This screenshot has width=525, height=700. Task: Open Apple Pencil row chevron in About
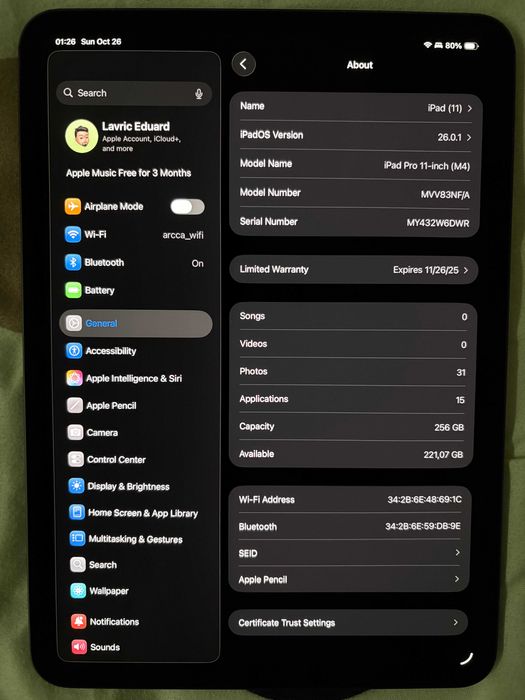pos(457,579)
